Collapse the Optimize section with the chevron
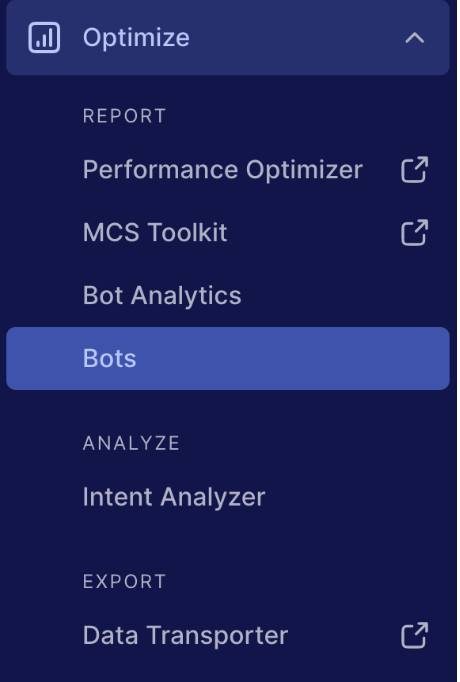Screen dimensions: 460x682 (414, 38)
